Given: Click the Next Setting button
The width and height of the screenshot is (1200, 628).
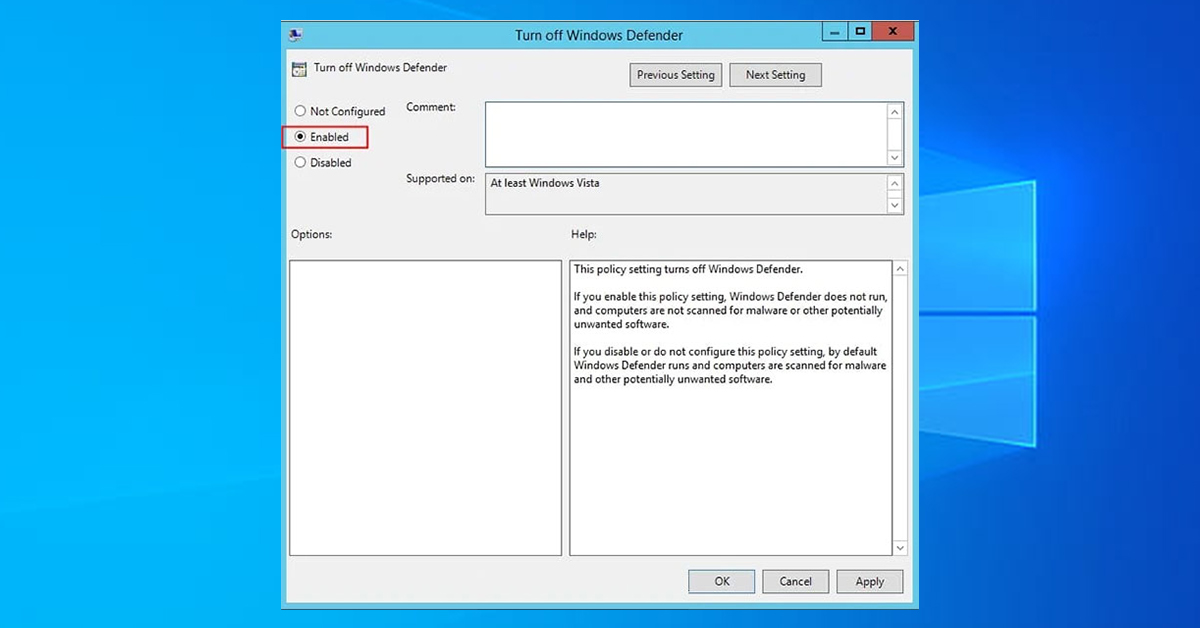Looking at the screenshot, I should [x=775, y=74].
